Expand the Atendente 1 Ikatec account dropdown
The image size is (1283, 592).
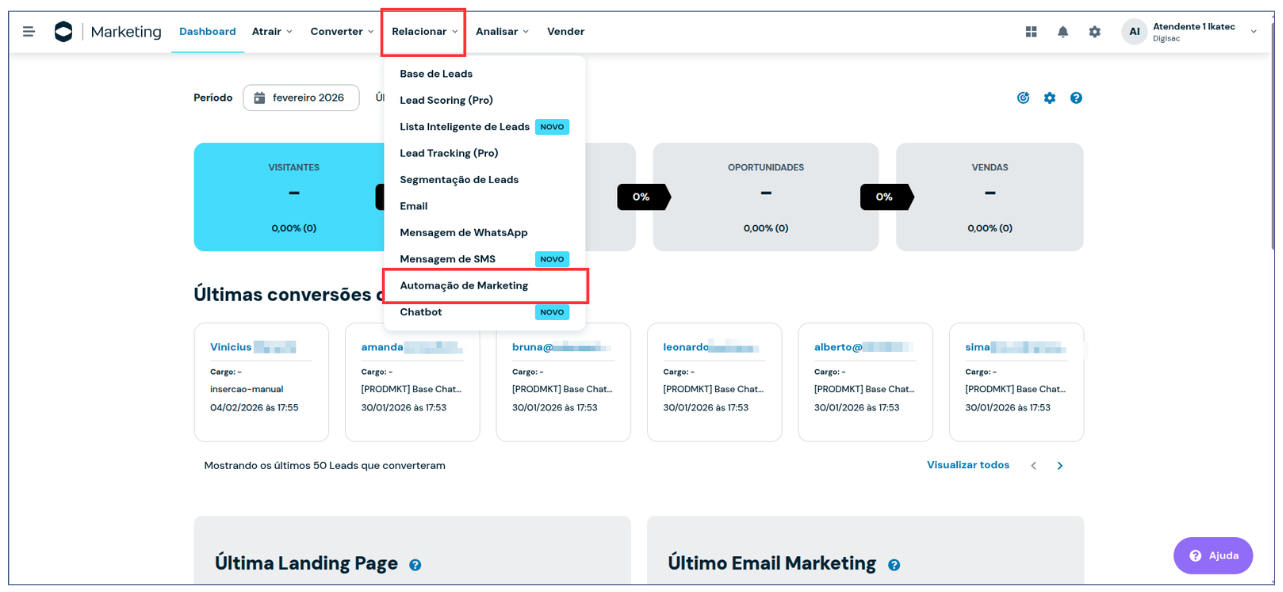1254,32
